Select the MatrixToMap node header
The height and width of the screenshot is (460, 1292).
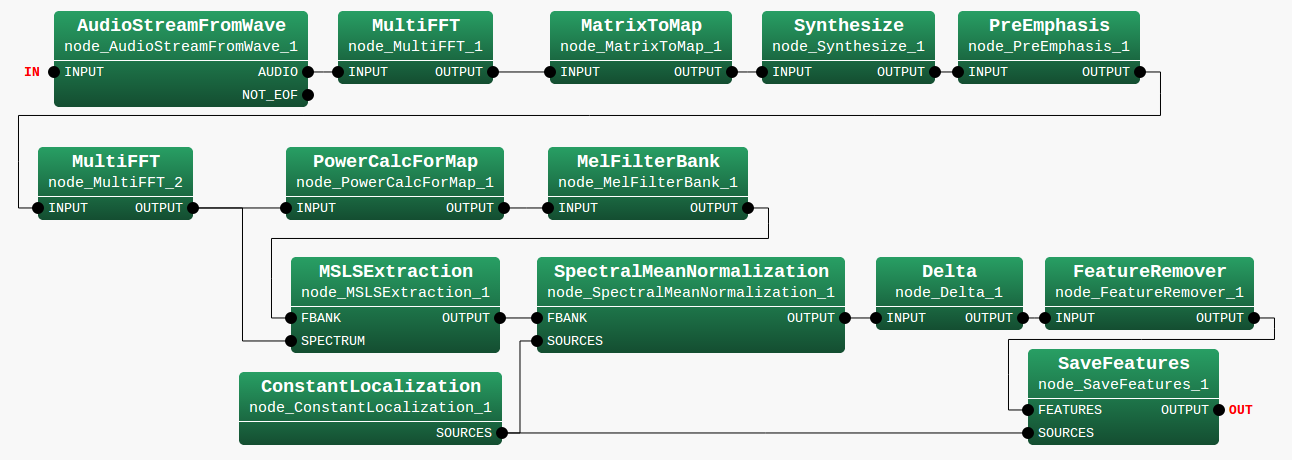pos(640,25)
